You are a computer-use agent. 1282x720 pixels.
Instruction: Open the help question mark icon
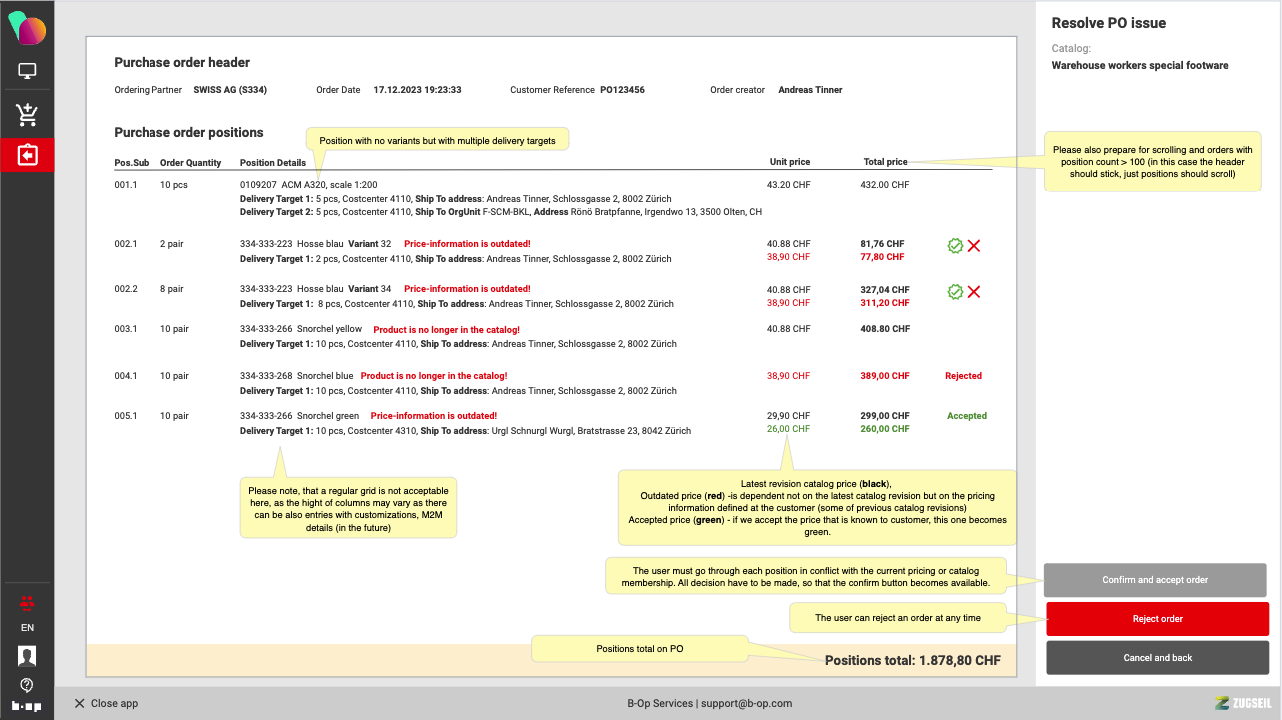(x=27, y=685)
